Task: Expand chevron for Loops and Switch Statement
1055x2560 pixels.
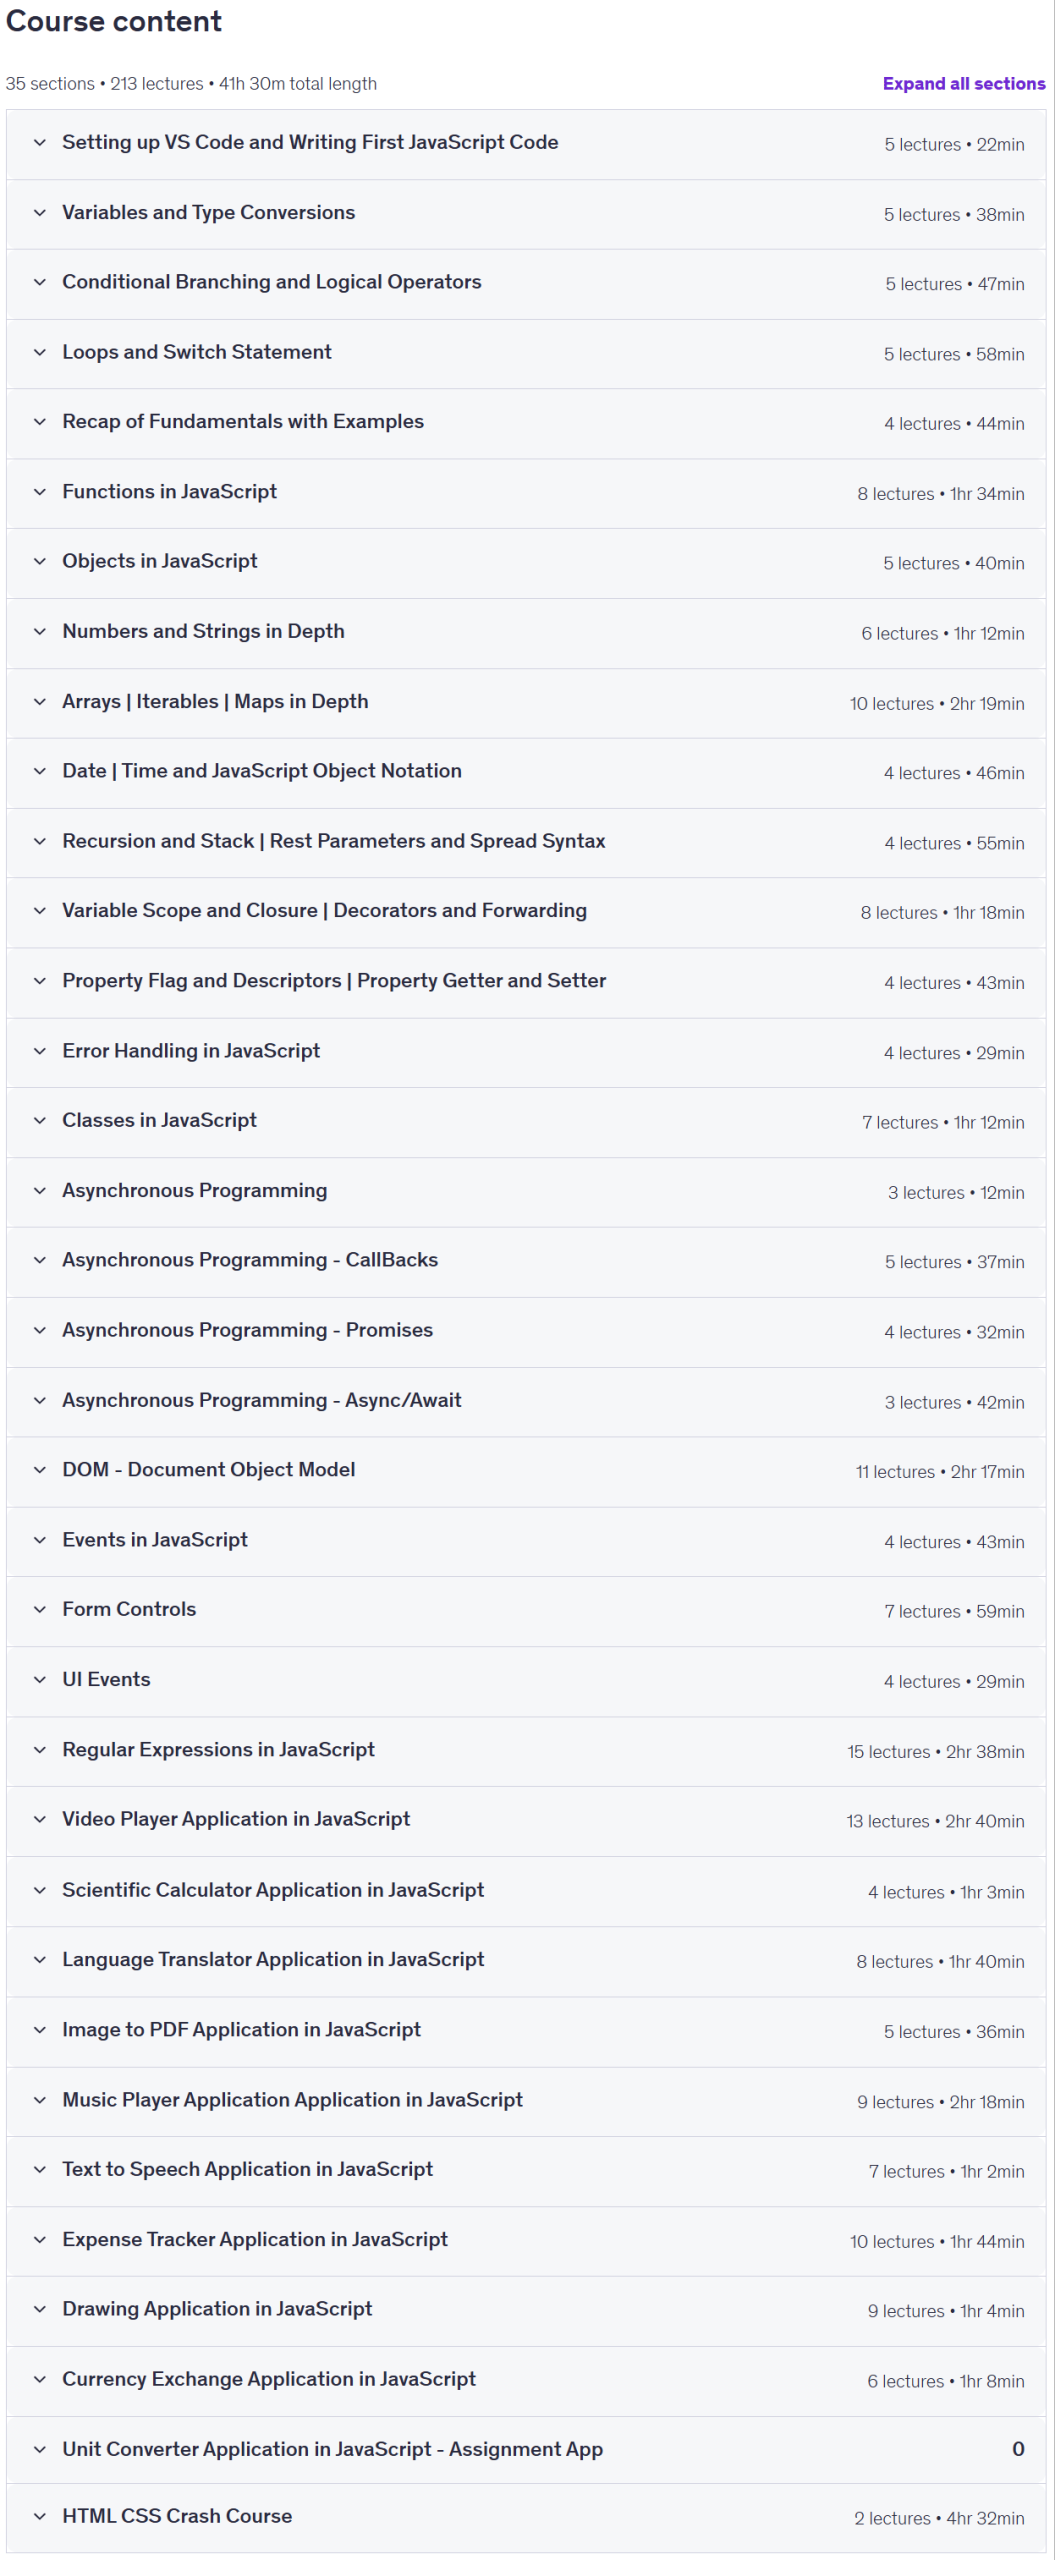Action: [40, 352]
